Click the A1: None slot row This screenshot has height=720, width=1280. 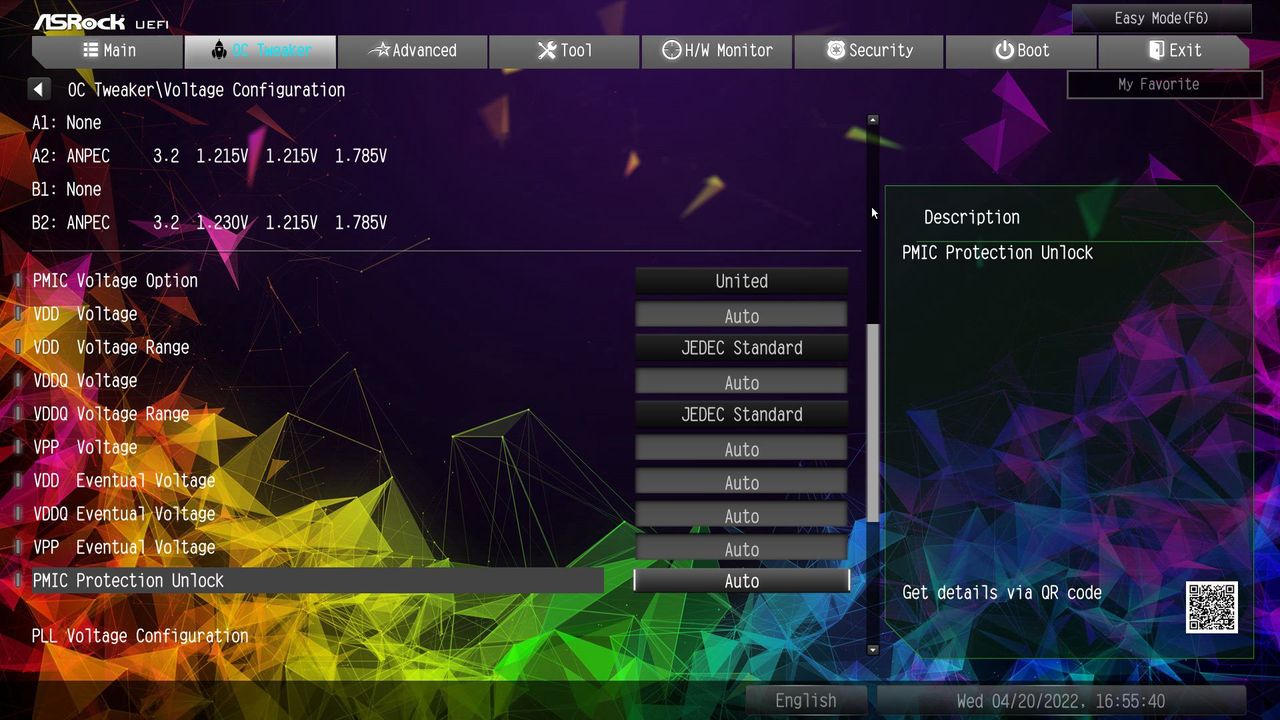pyautogui.click(x=66, y=122)
